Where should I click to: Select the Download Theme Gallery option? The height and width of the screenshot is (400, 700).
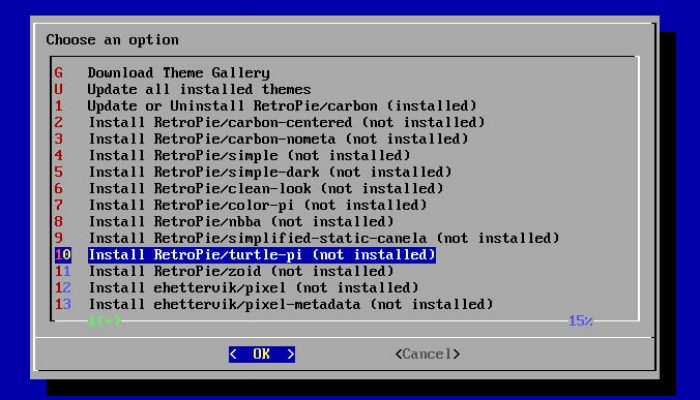(x=162, y=73)
